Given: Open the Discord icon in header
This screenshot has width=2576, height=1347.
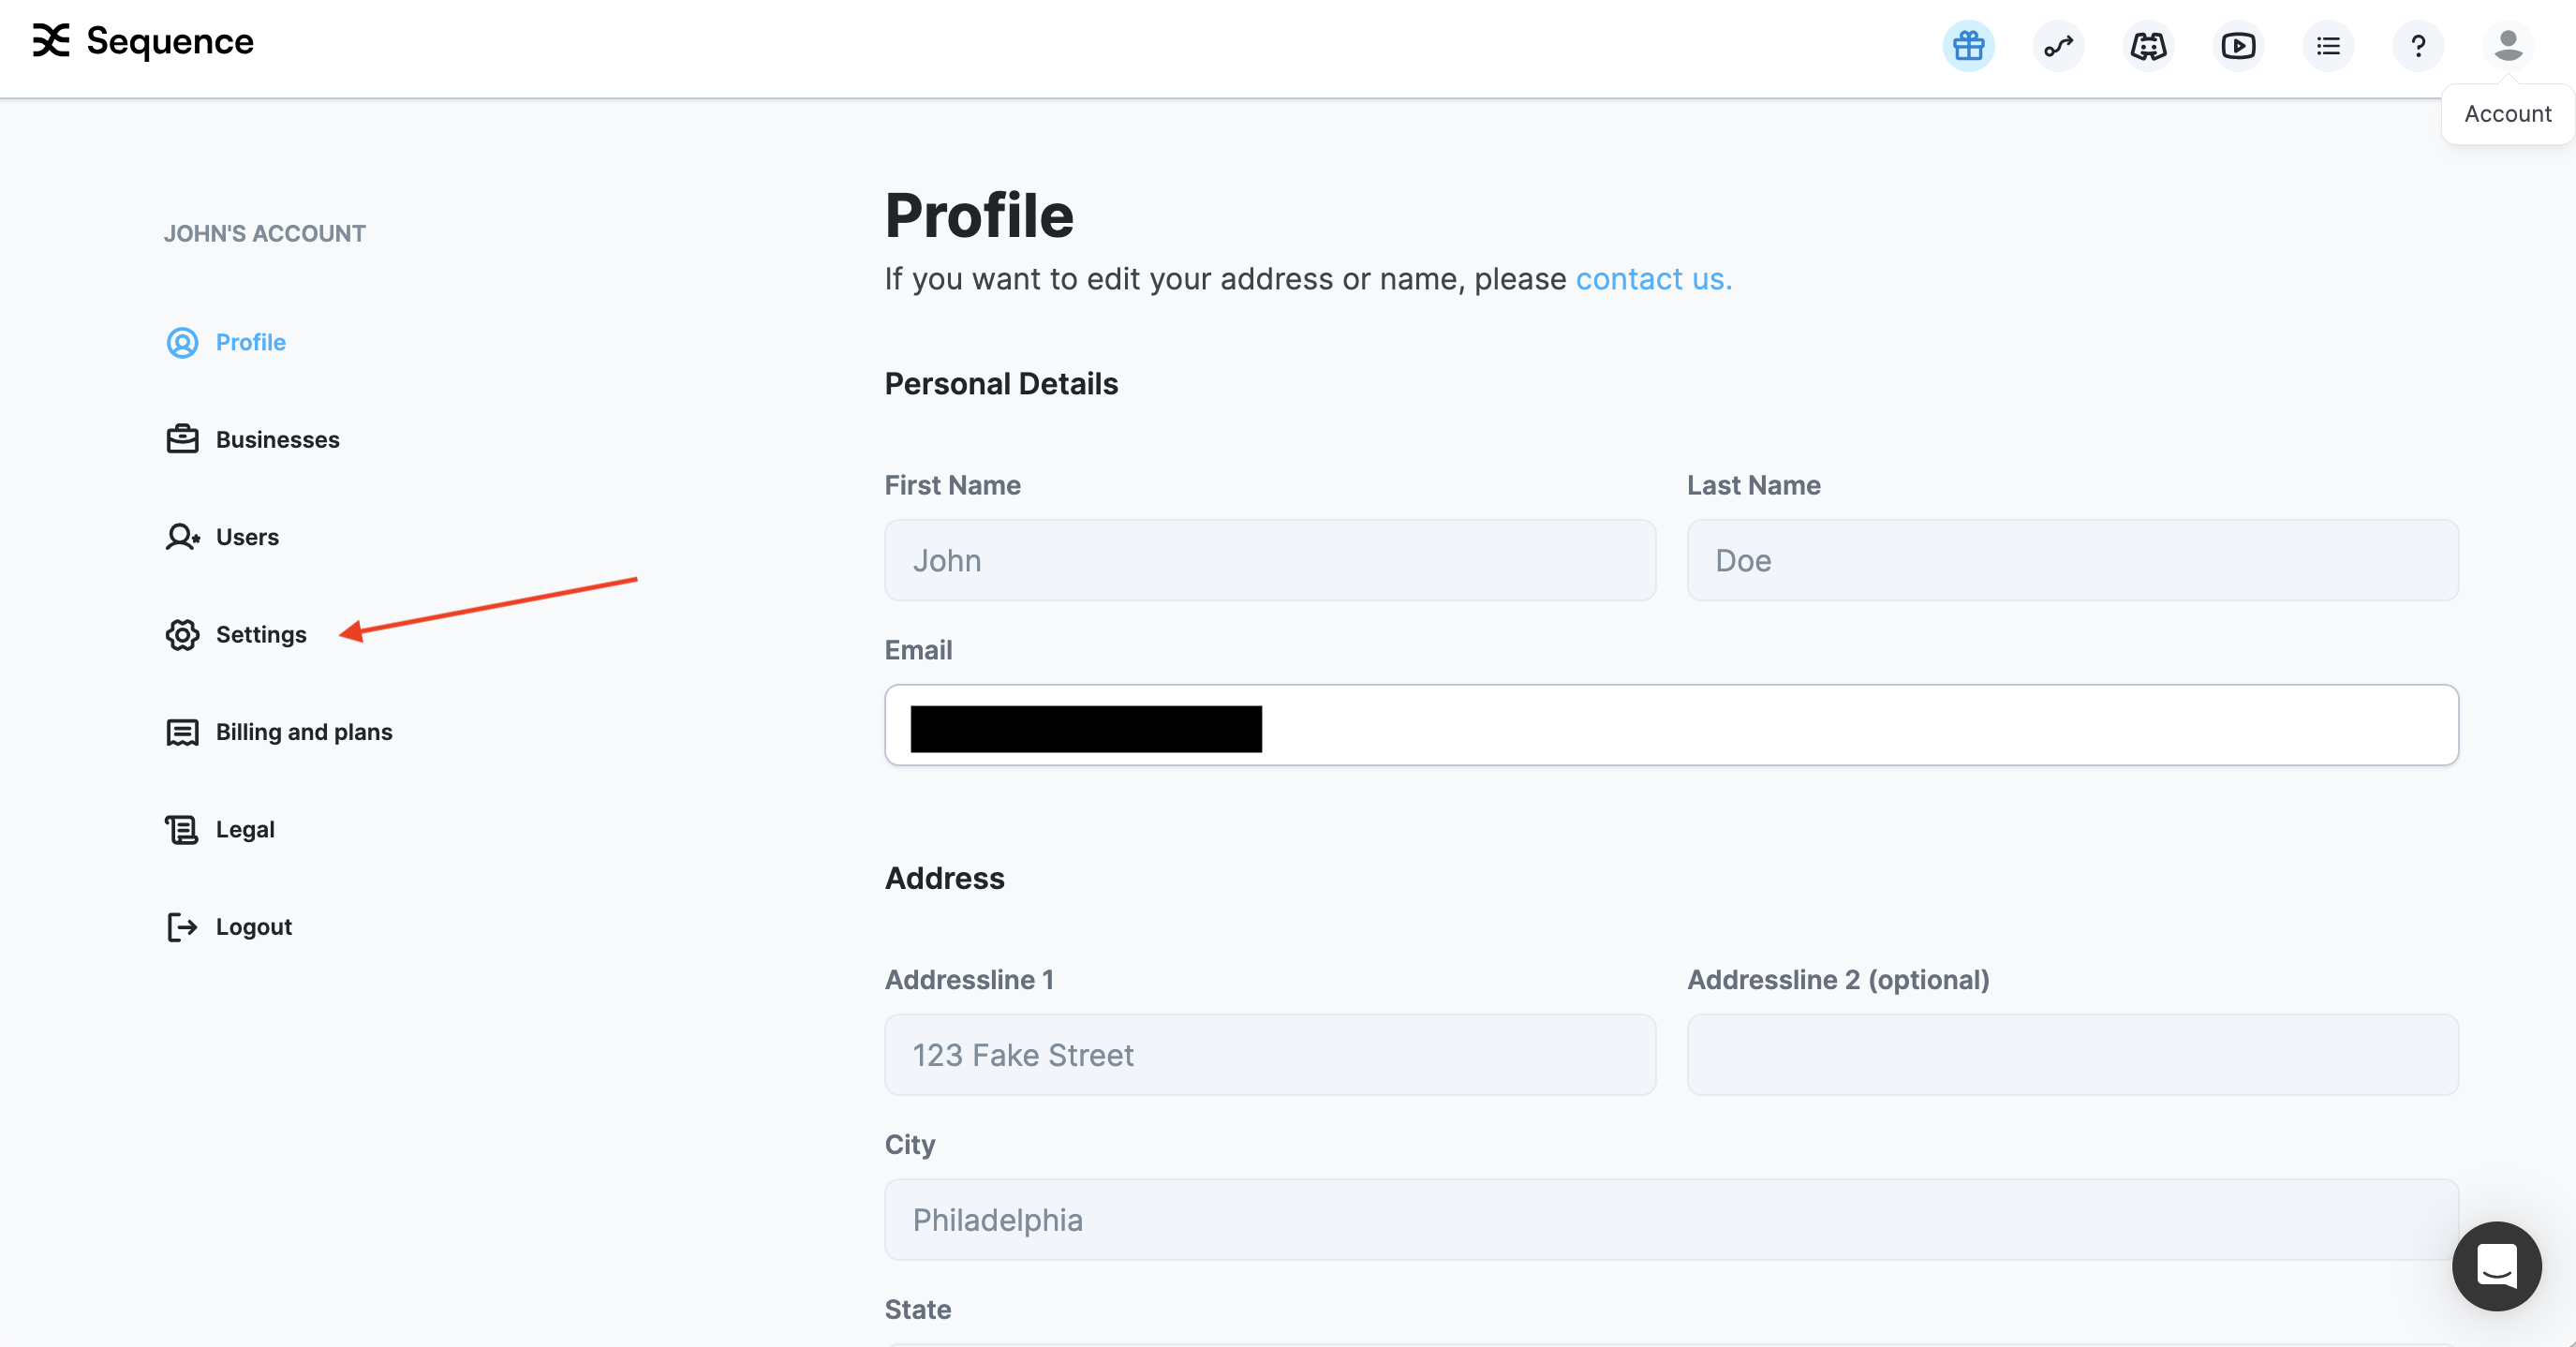Looking at the screenshot, I should (x=2148, y=46).
